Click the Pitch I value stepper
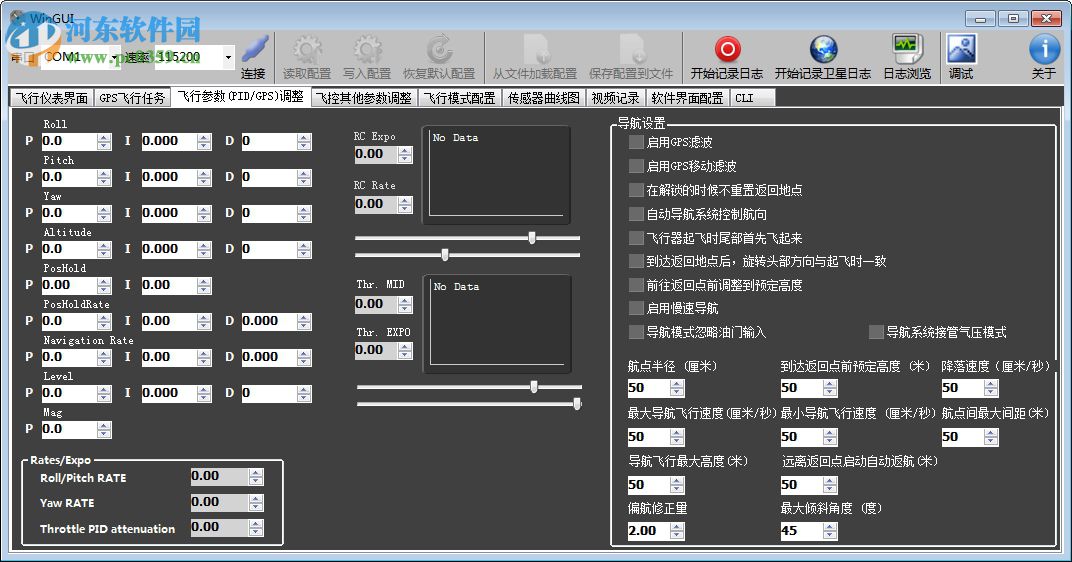Viewport: 1072px width, 562px height. 204,178
